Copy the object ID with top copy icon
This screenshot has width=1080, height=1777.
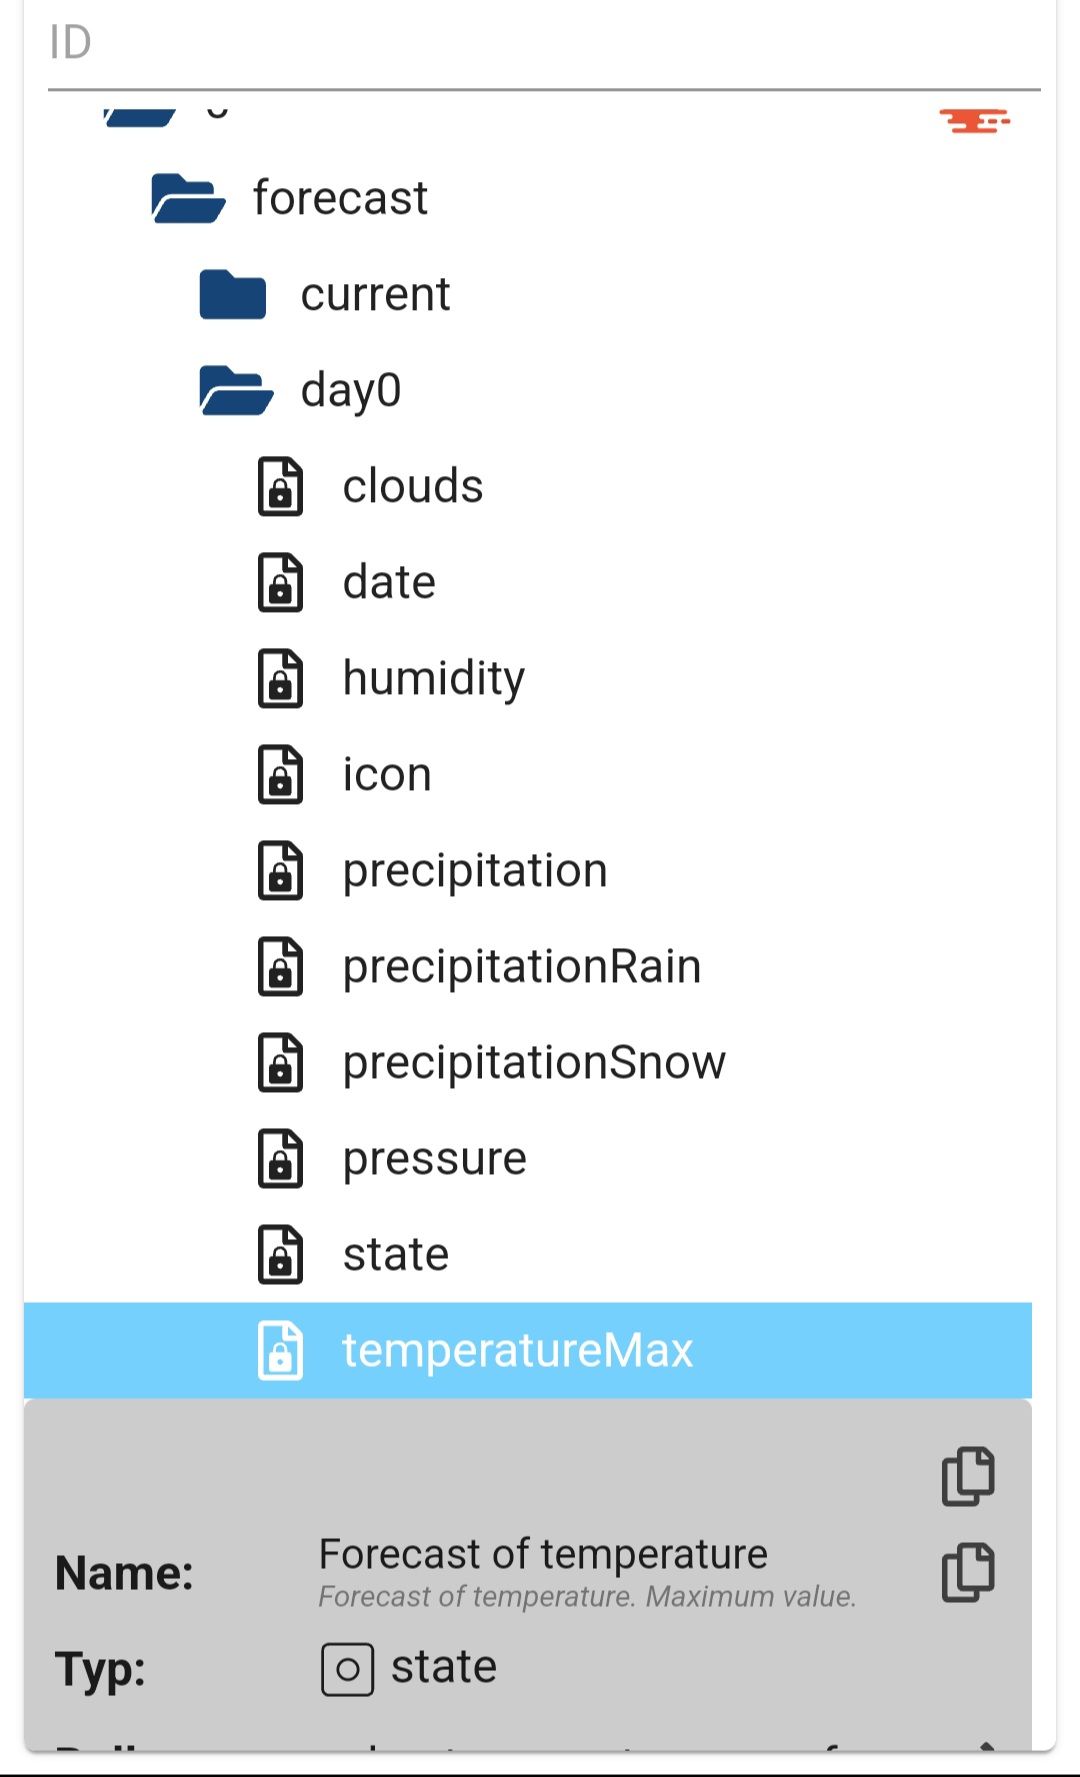point(968,1476)
